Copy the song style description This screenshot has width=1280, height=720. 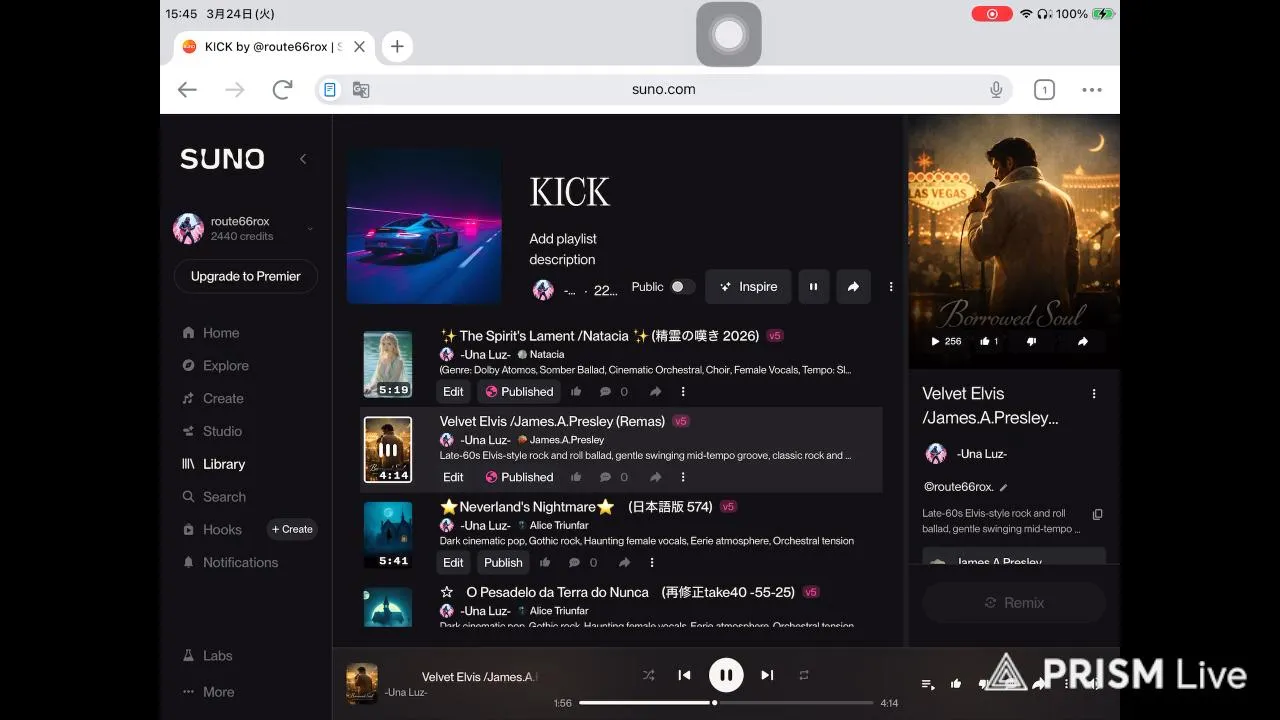(1097, 514)
